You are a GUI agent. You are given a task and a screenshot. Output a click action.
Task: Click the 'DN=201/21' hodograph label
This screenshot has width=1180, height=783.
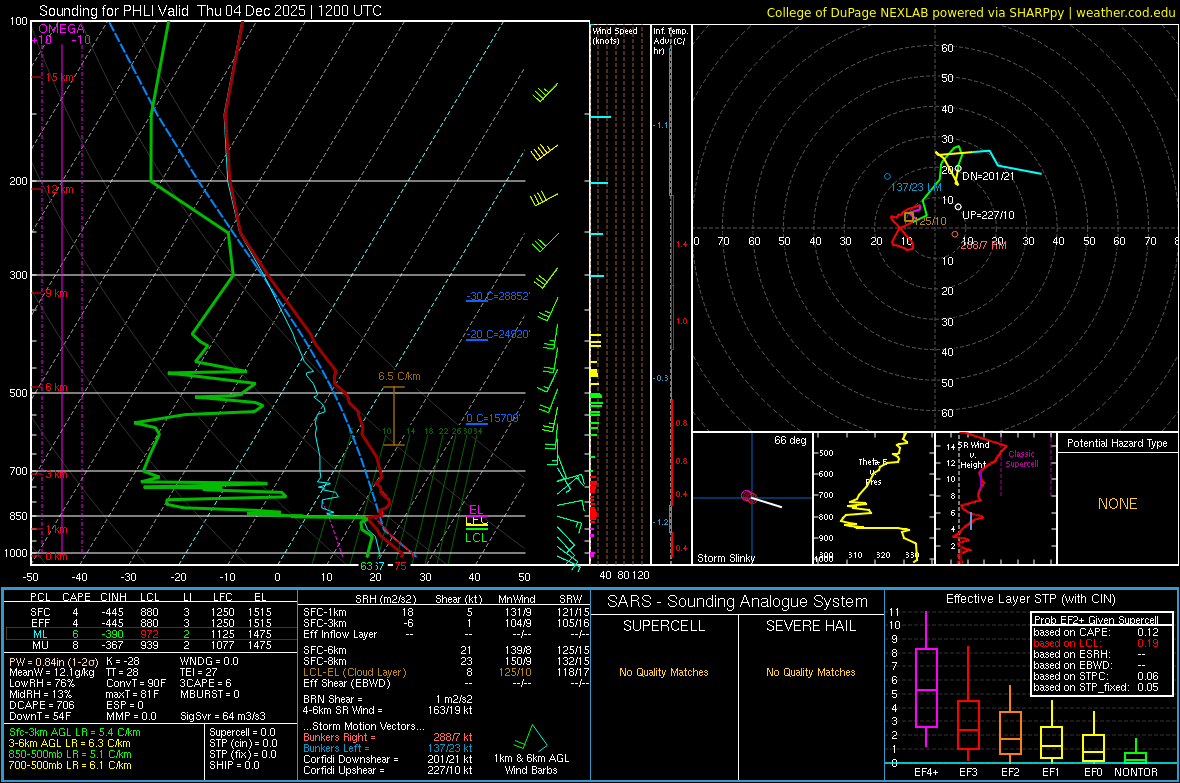[988, 176]
